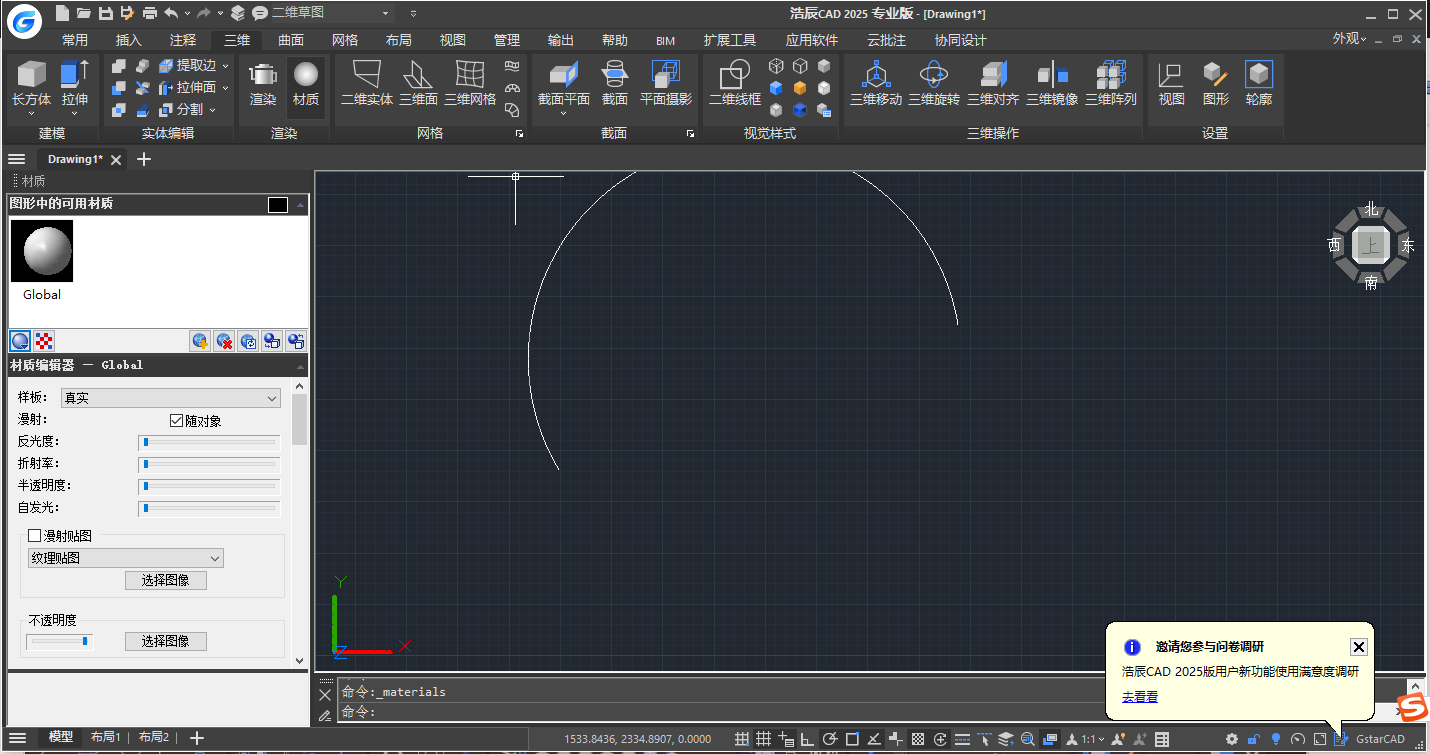
Task: Choose the 二维线框 visual style
Action: pos(735,76)
